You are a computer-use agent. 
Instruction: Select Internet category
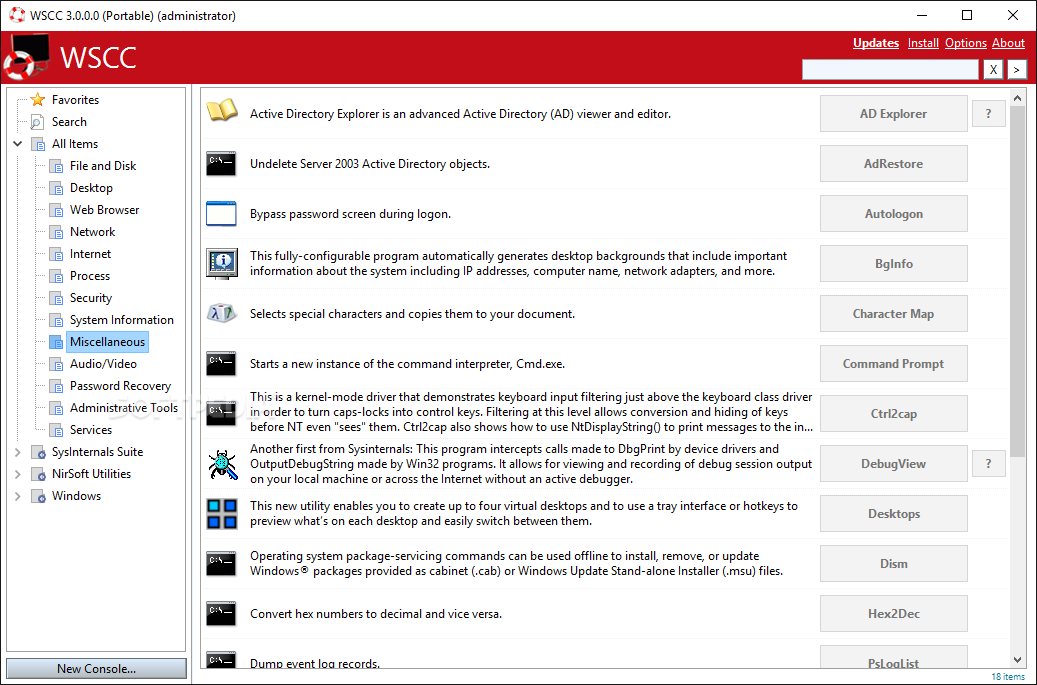coord(91,254)
